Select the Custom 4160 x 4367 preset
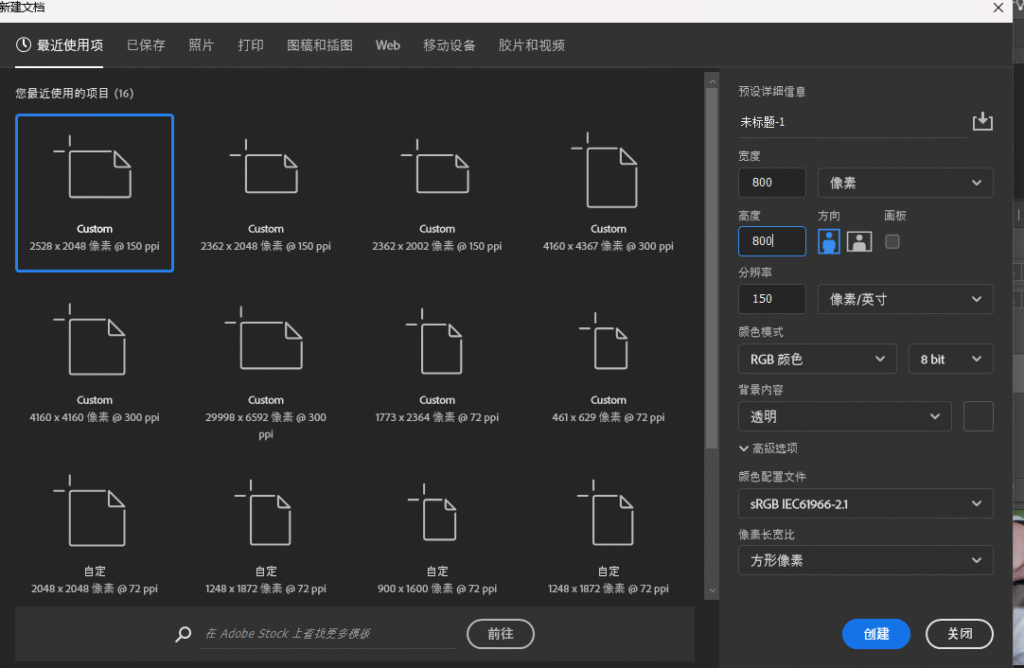1024x668 pixels. [x=608, y=193]
